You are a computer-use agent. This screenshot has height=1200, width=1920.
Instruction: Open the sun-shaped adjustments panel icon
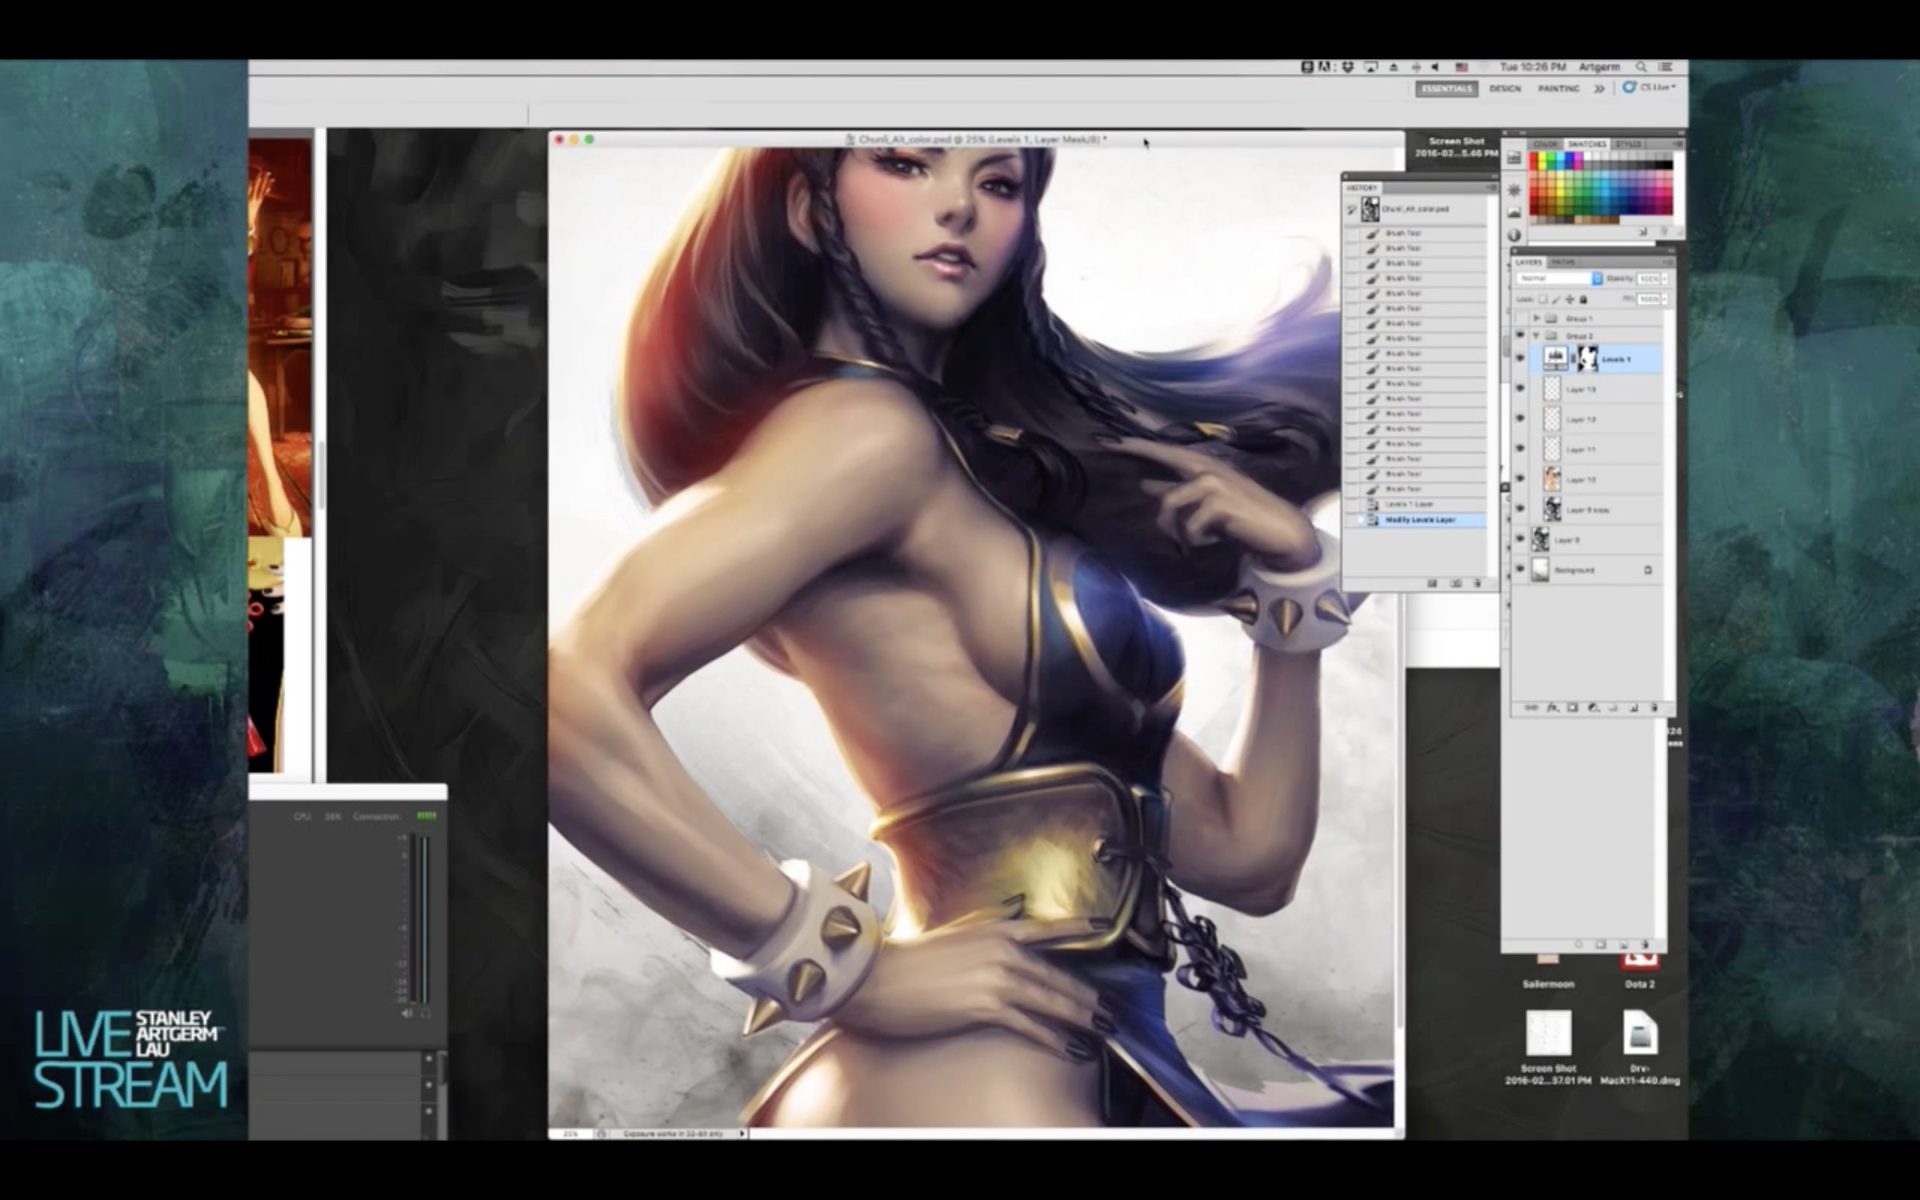(1514, 190)
